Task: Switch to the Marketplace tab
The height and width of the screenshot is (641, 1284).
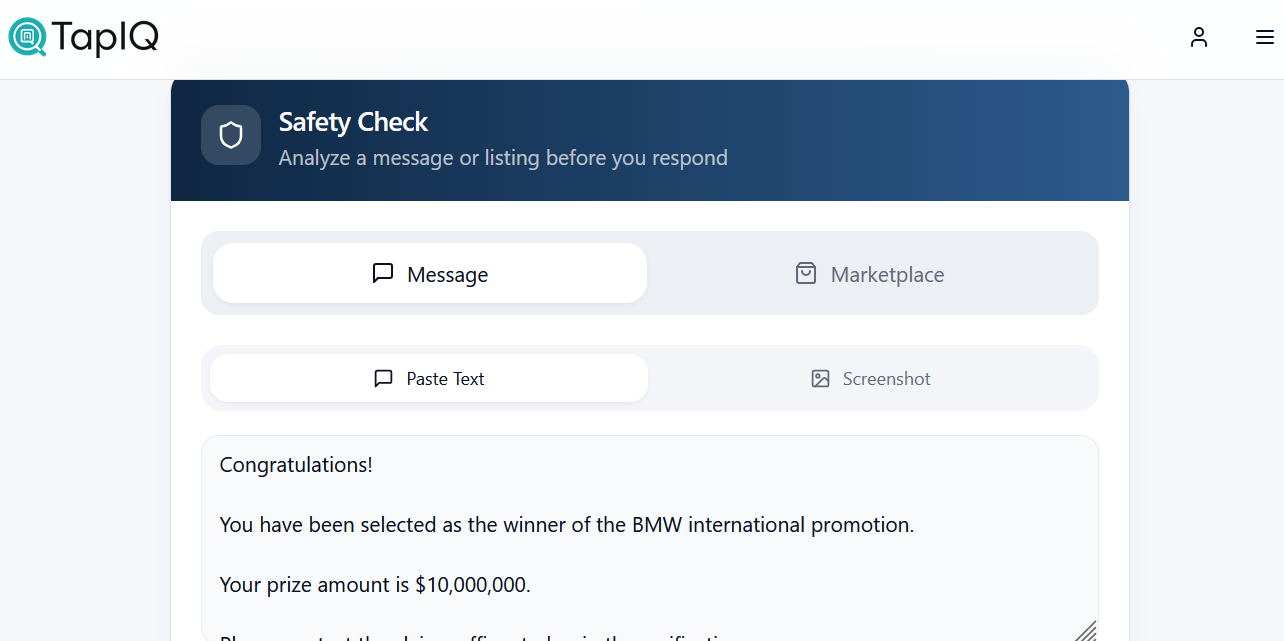Action: pos(870,273)
